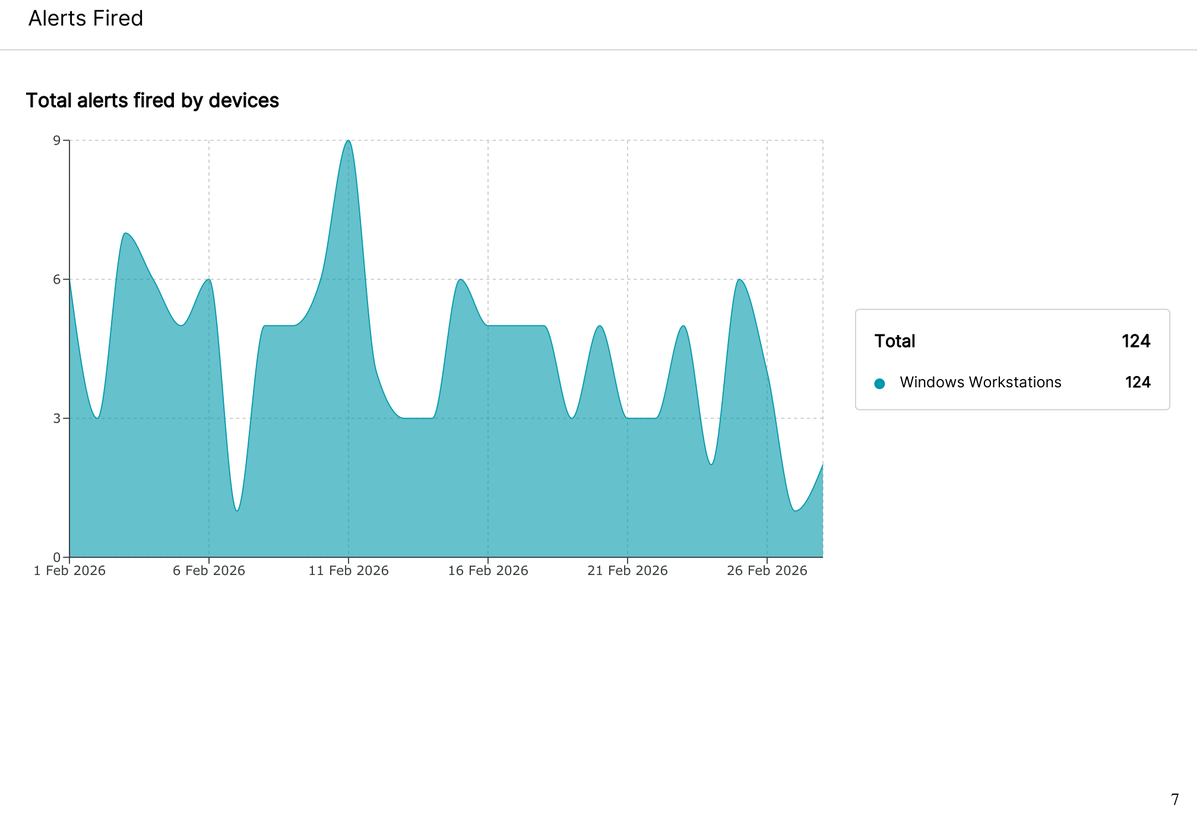Screen dimensions: 1200x815
Task: Click the y-axis label 9
Action: click(57, 140)
